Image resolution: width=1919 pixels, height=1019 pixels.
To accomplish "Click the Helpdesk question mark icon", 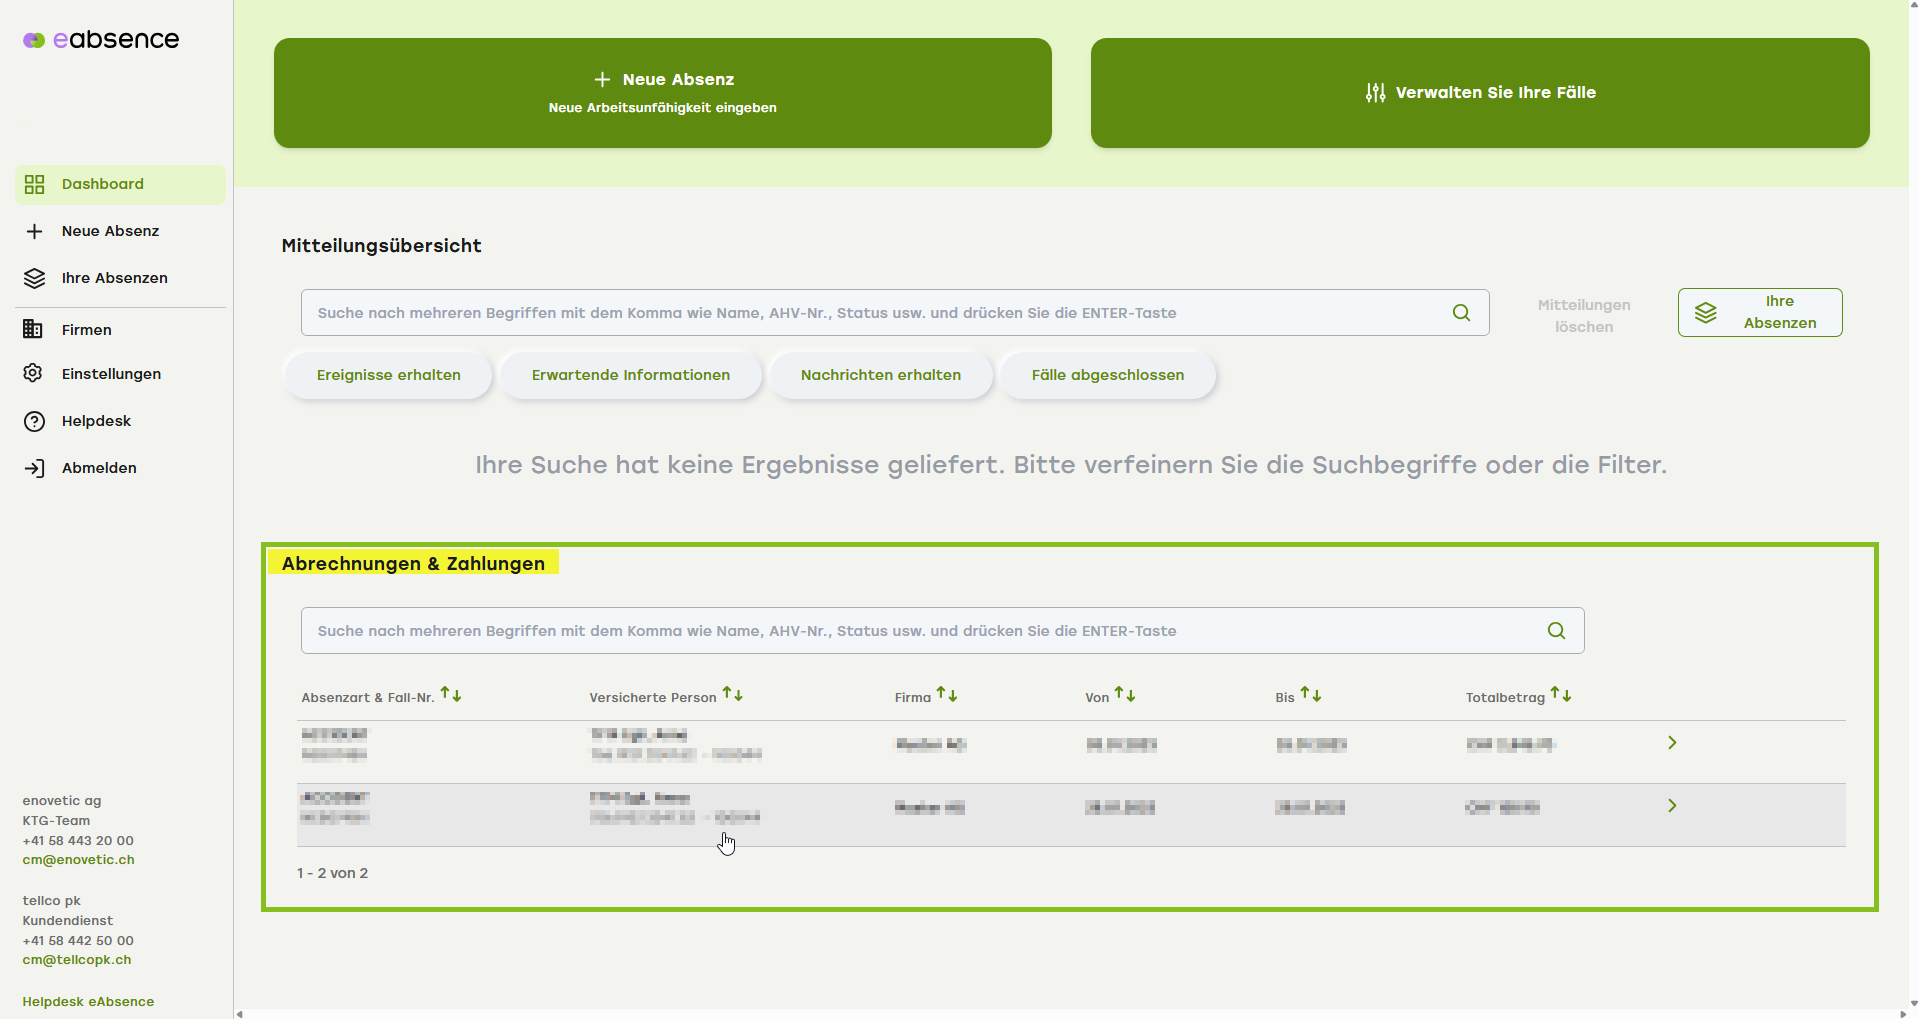I will pyautogui.click(x=34, y=421).
